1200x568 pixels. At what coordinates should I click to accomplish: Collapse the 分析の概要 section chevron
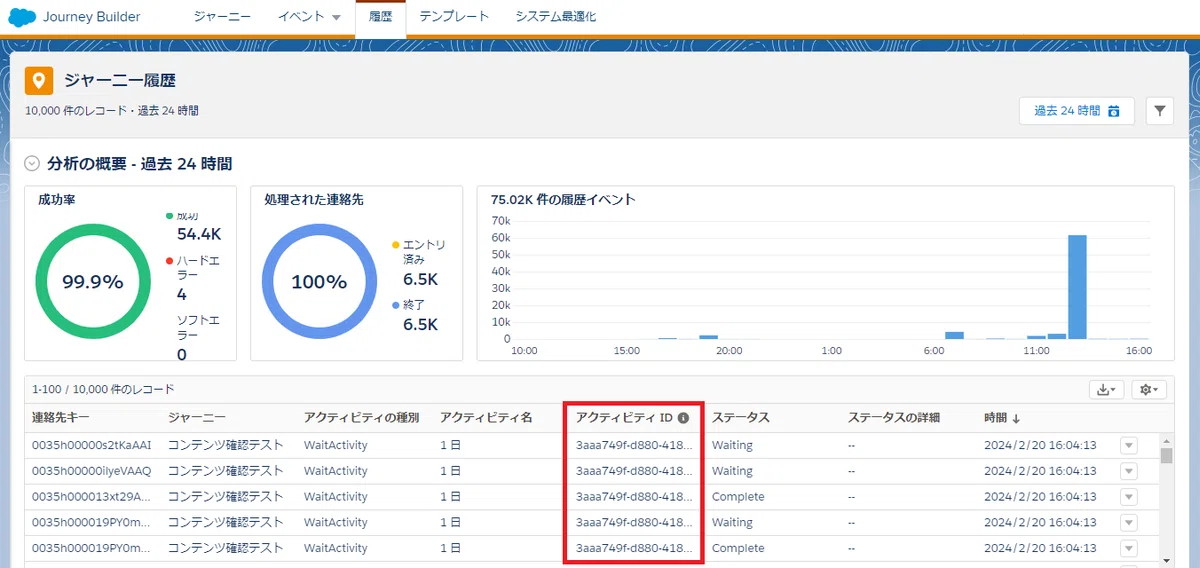[32, 164]
